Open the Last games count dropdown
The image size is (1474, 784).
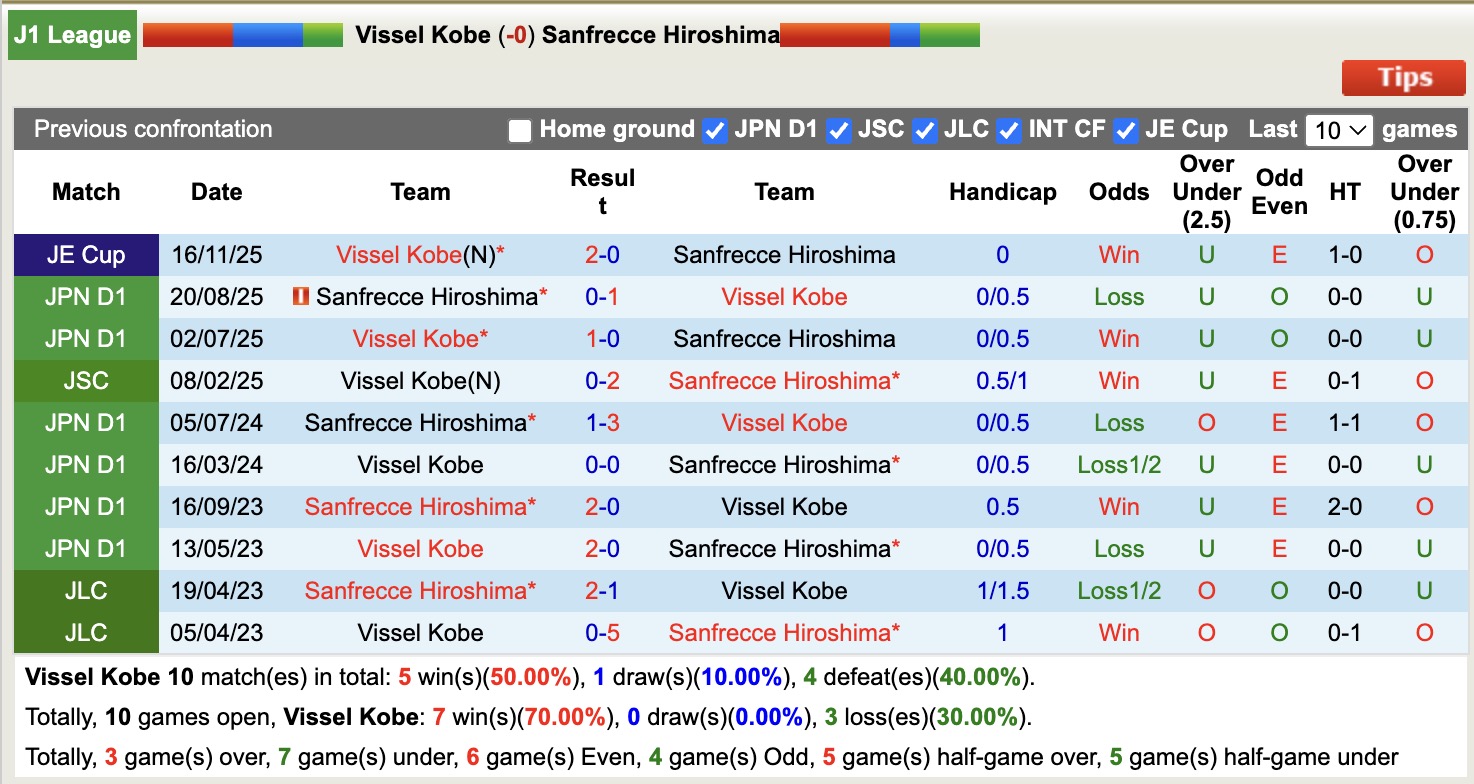pos(1338,129)
